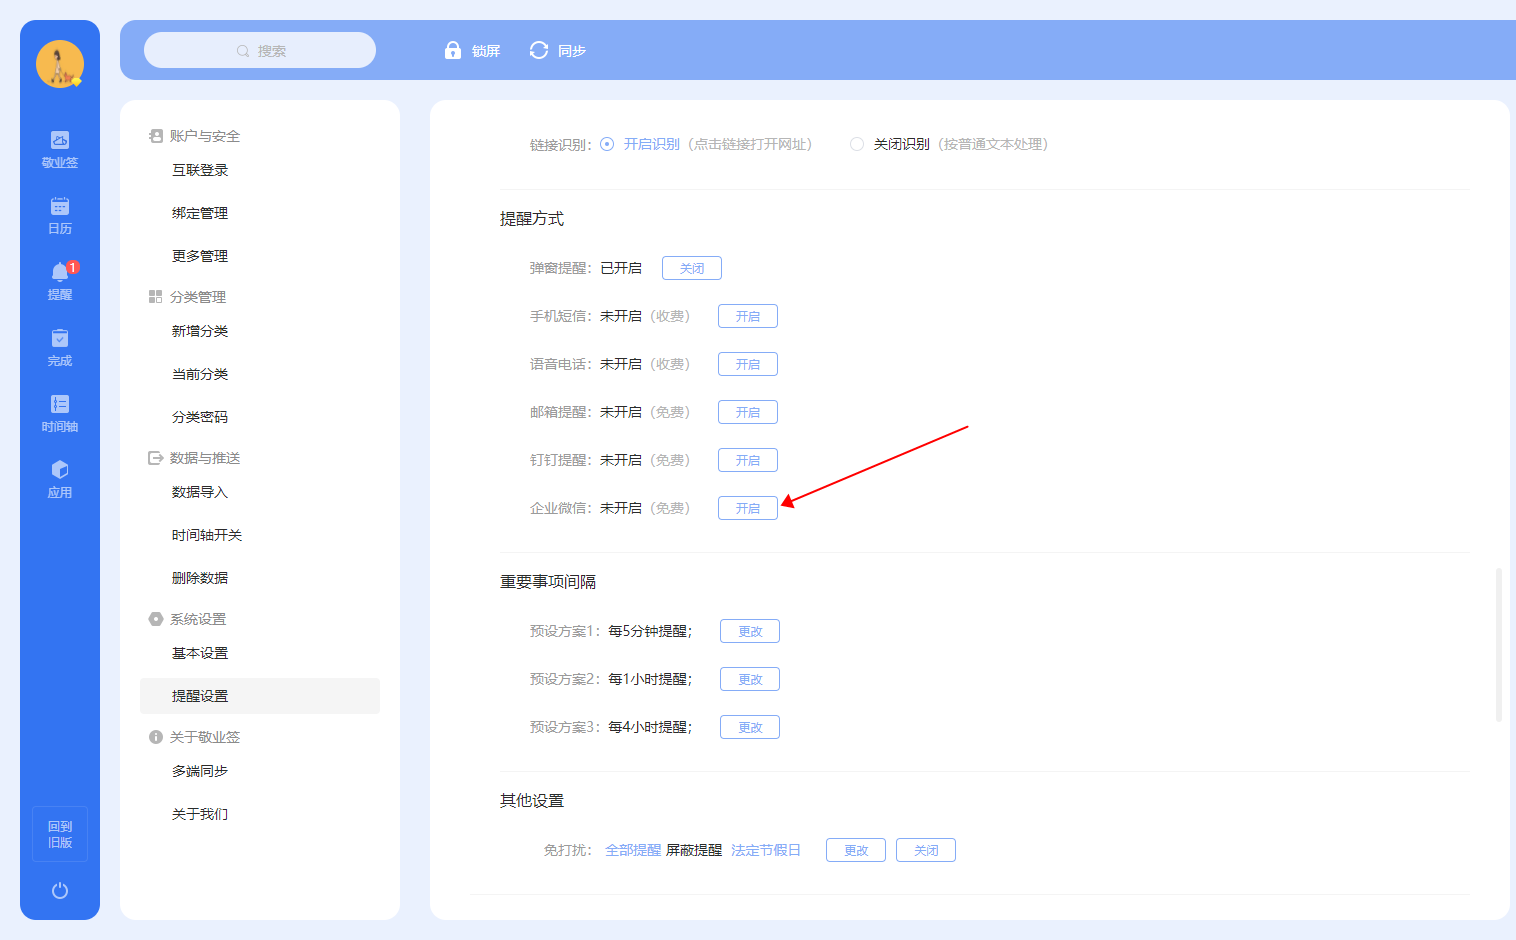The width and height of the screenshot is (1516, 940).
Task: Click 更改 for 预设方案1
Action: [x=750, y=631]
